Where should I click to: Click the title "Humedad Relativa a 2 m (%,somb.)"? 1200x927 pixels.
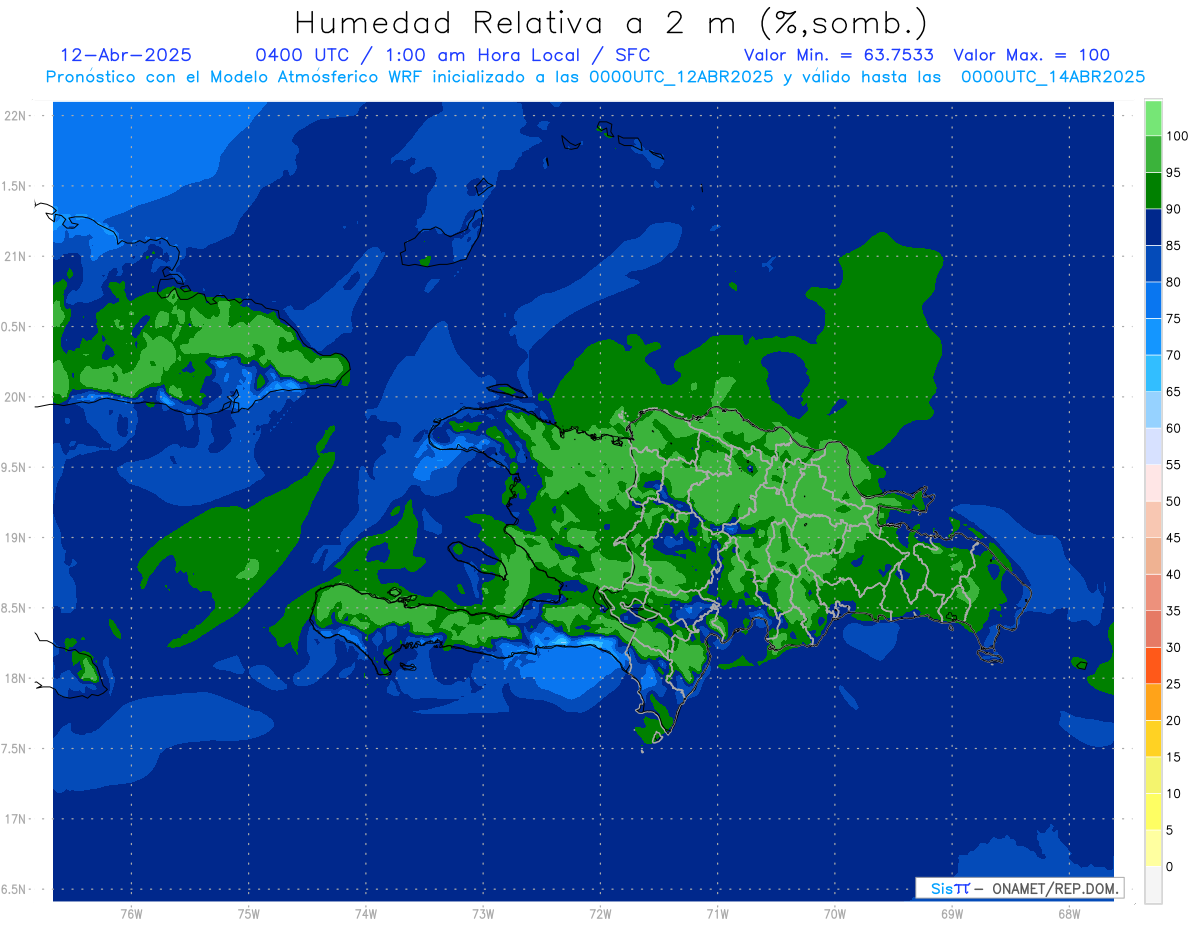[x=612, y=23]
